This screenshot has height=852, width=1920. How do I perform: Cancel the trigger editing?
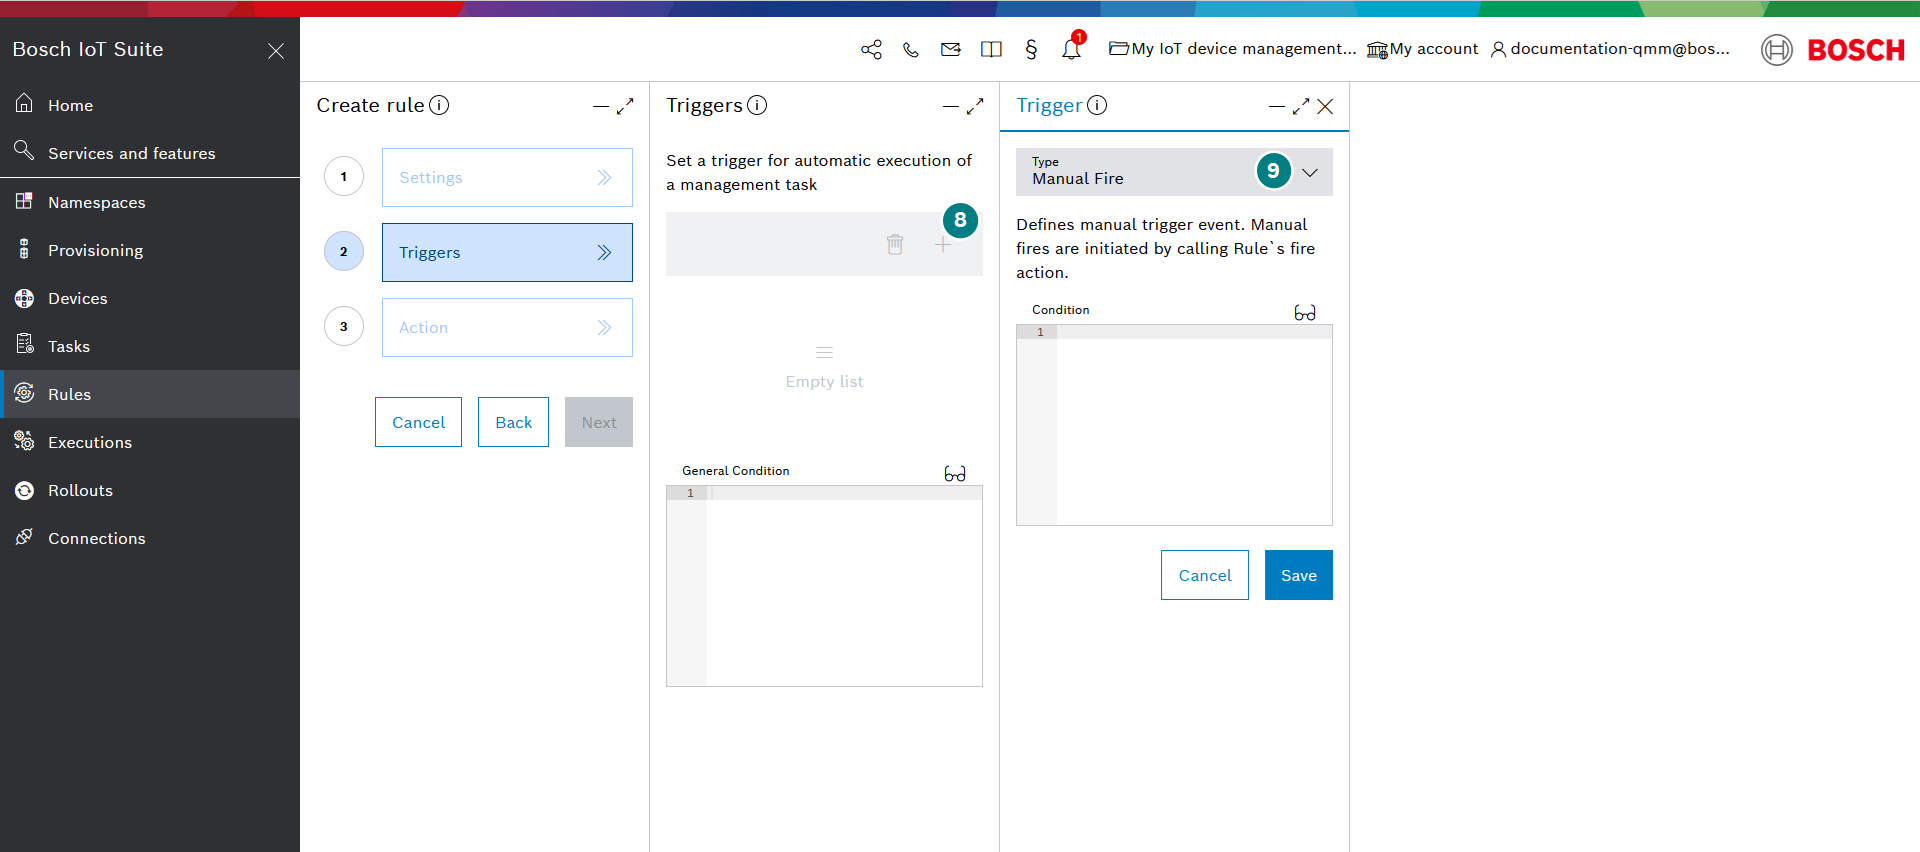click(1205, 575)
